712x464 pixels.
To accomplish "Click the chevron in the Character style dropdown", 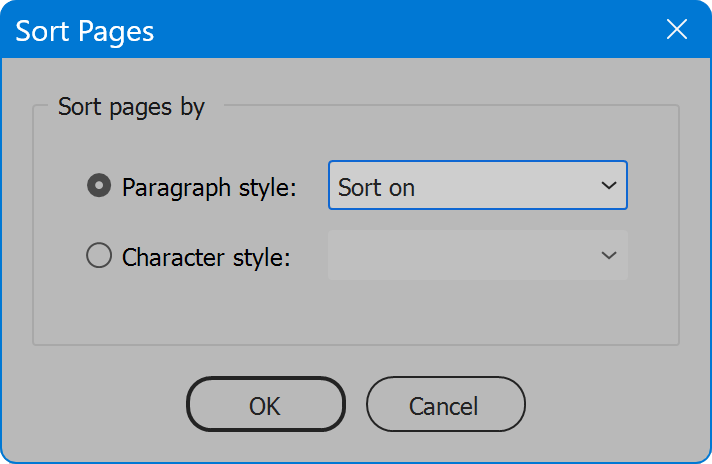I will click(608, 255).
